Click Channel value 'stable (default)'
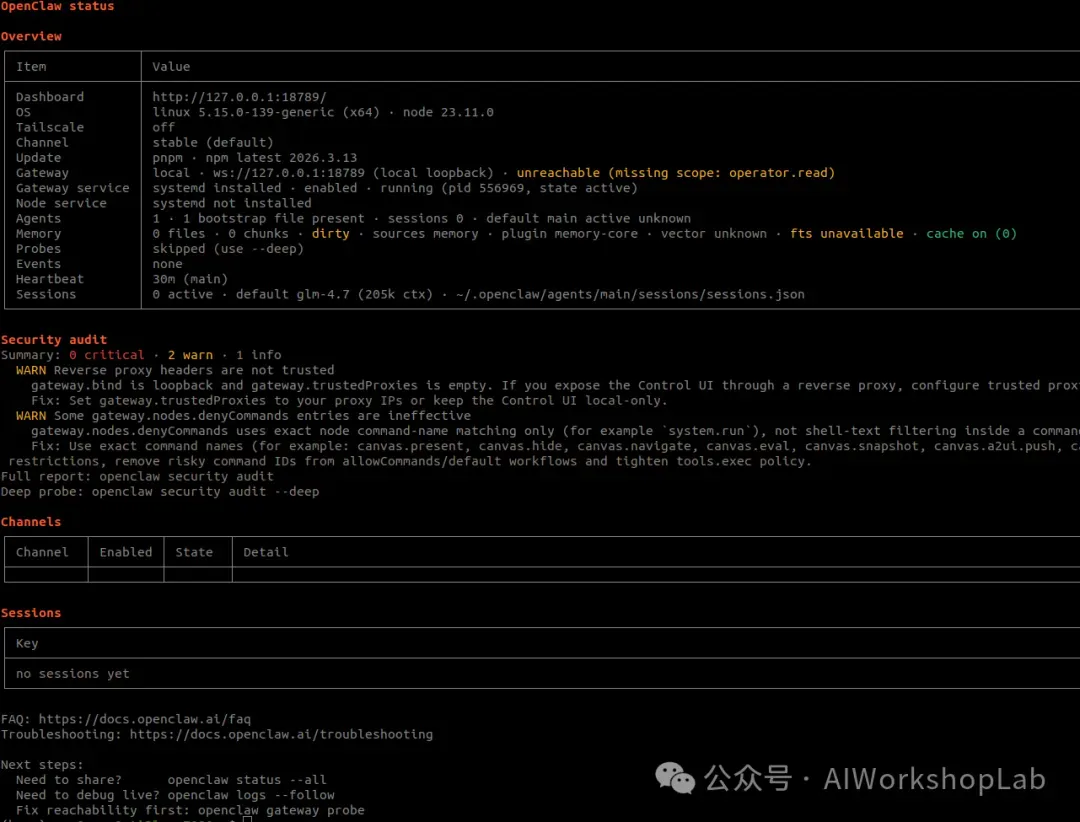 pyautogui.click(x=213, y=143)
